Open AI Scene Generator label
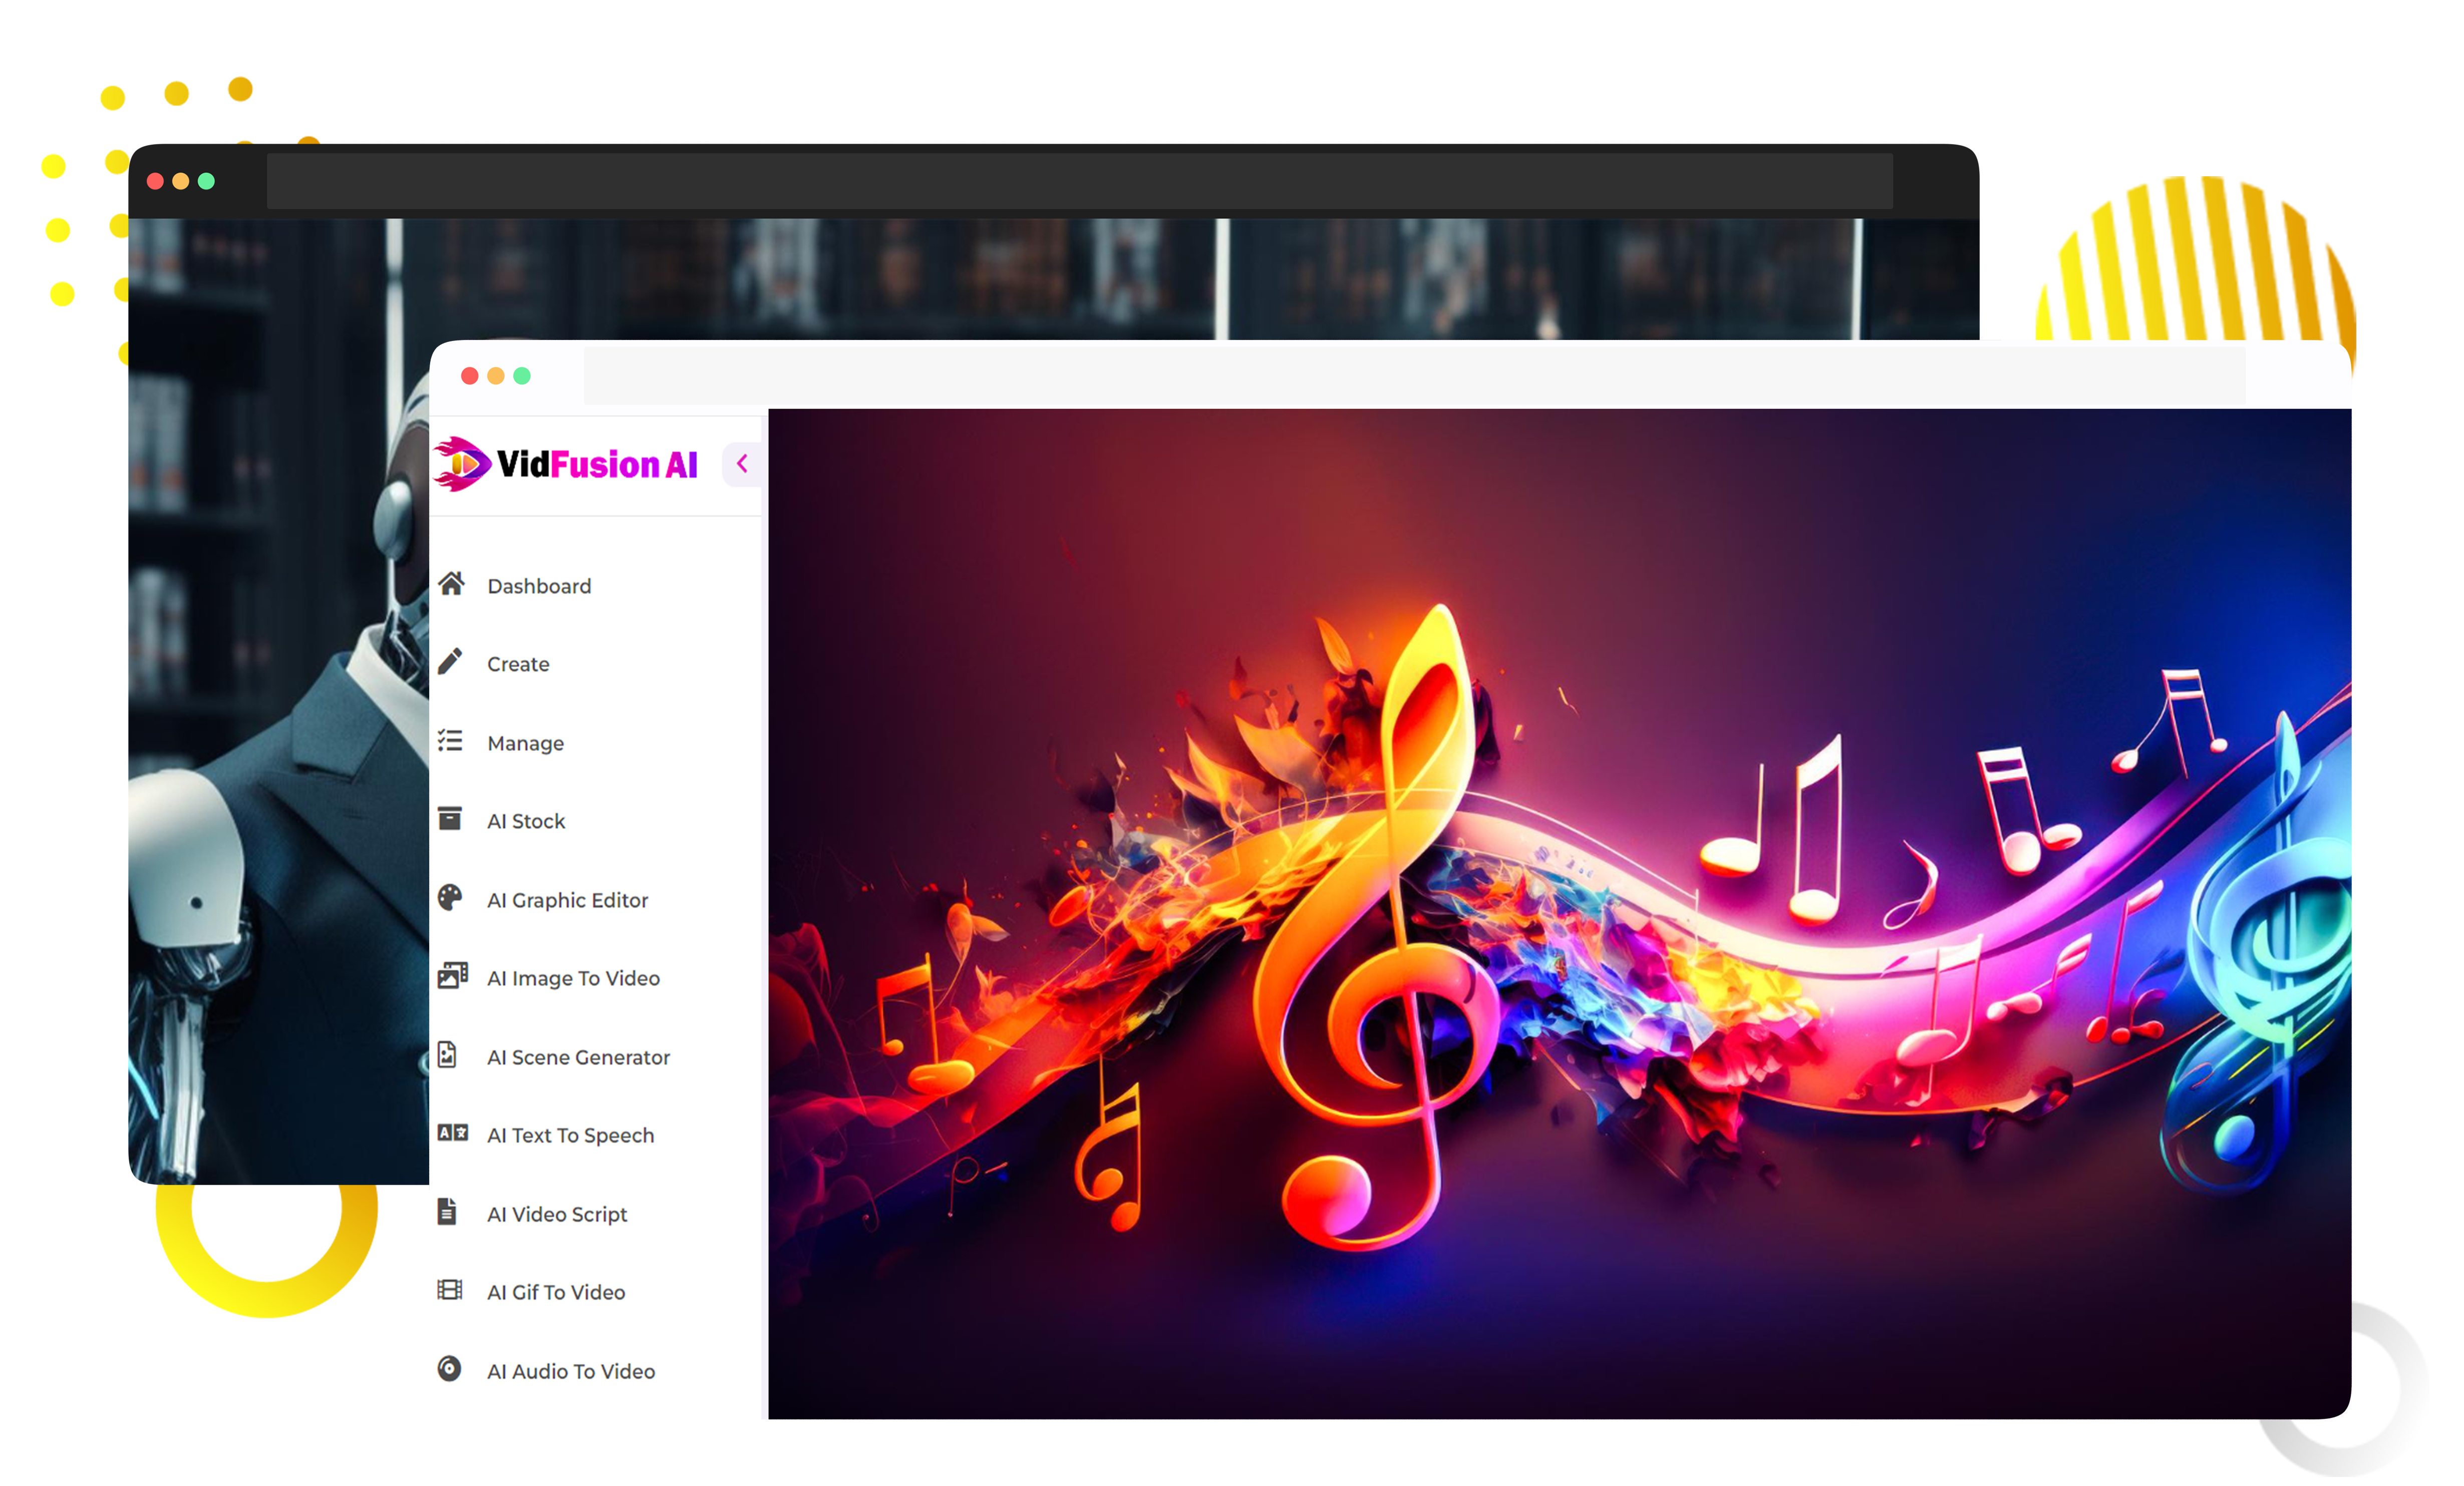Image resolution: width=2464 pixels, height=1486 pixels. [x=578, y=1057]
